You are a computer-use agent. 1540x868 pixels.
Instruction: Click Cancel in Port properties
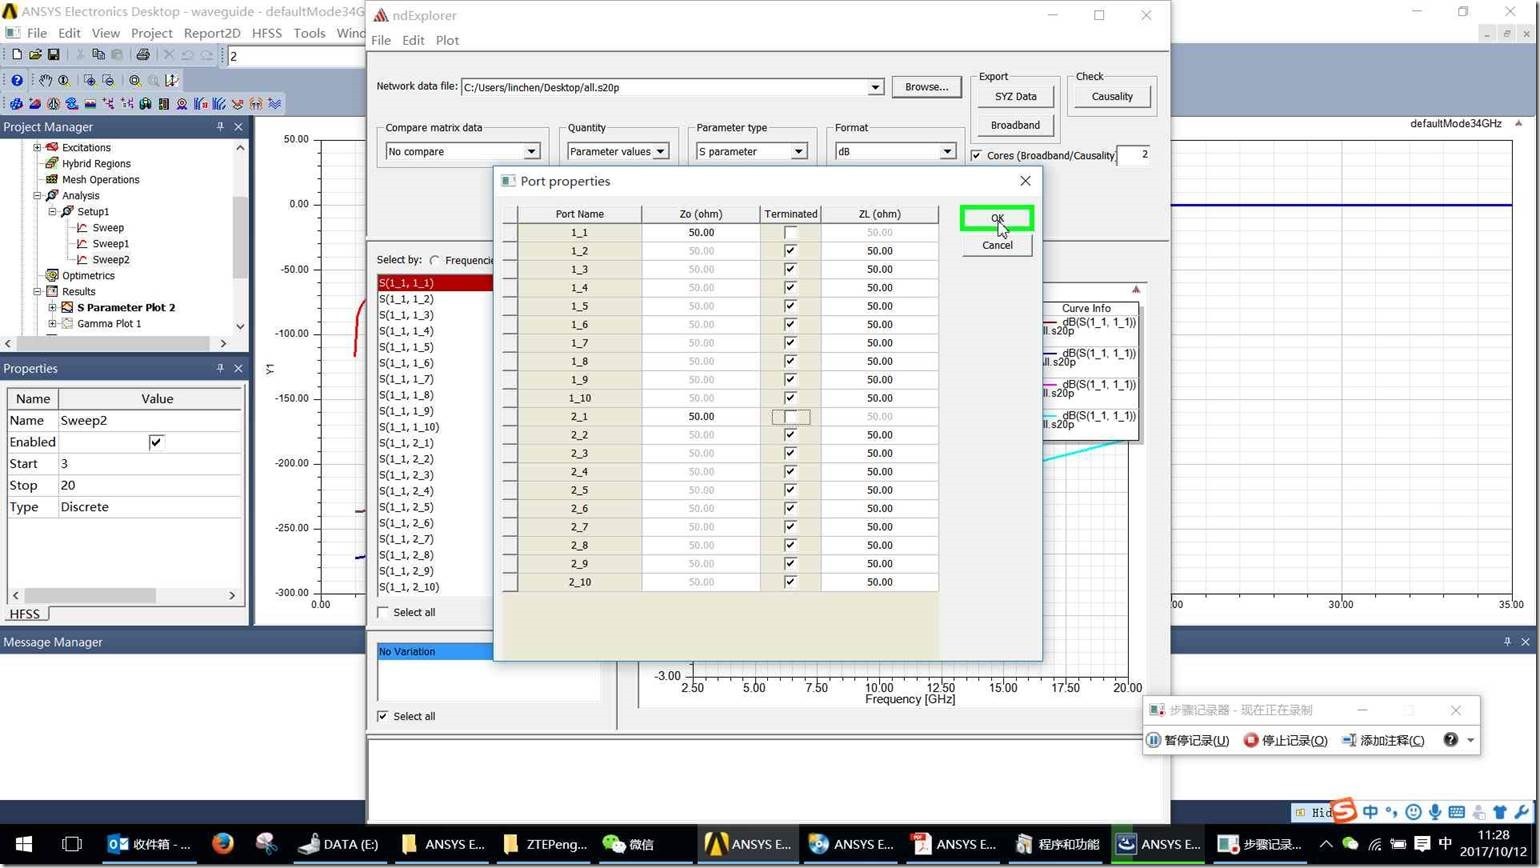[x=997, y=245]
